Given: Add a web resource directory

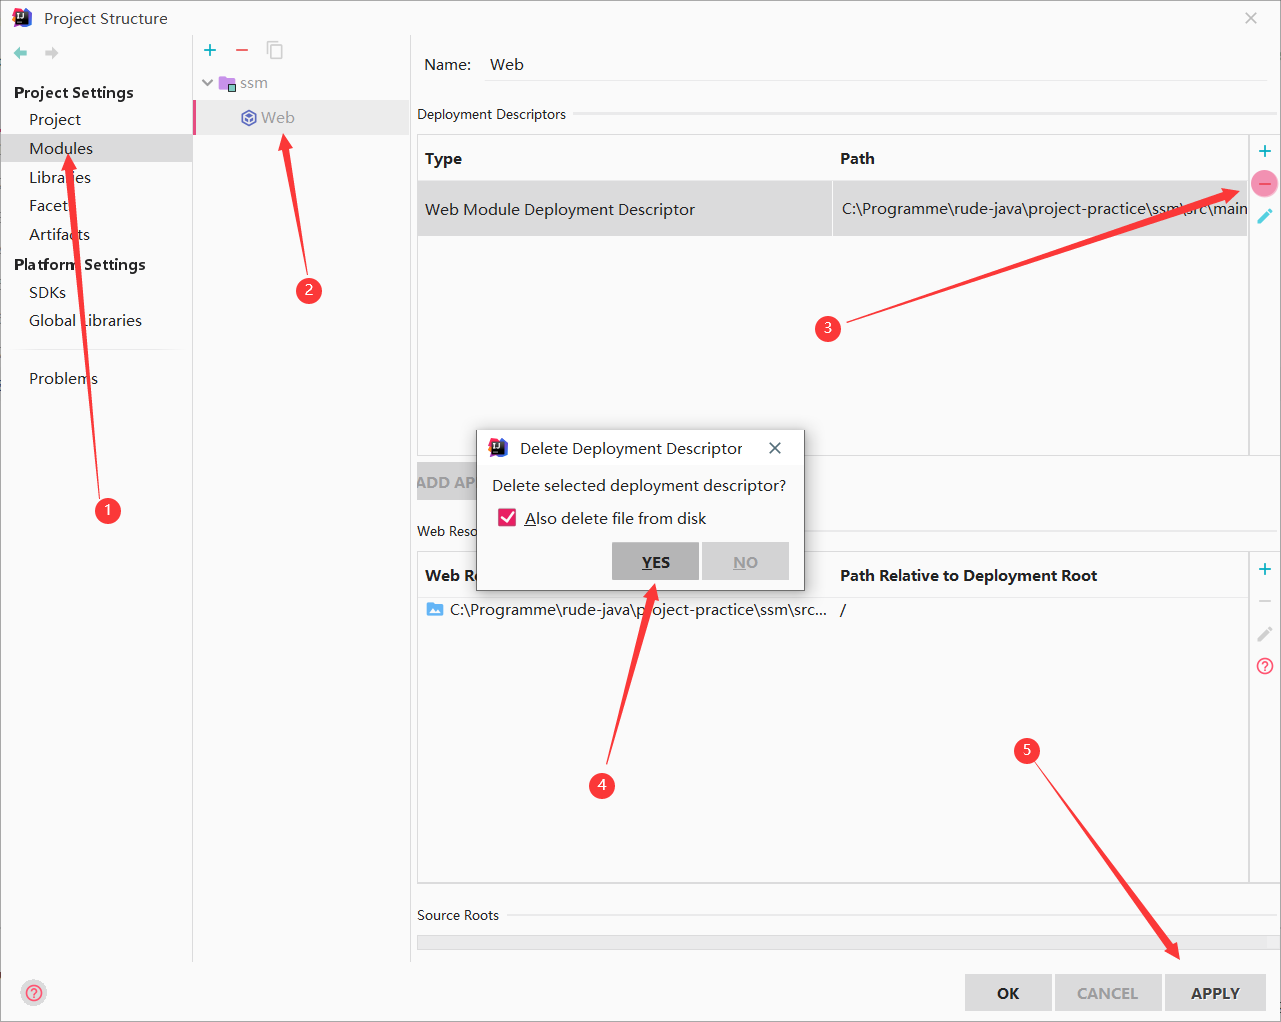Looking at the screenshot, I should click(x=1265, y=569).
